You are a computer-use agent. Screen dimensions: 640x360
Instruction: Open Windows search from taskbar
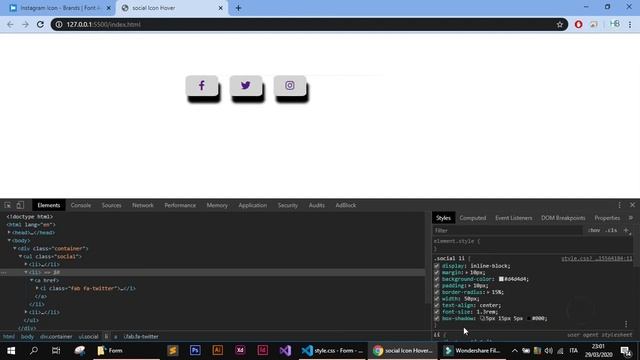[34, 350]
